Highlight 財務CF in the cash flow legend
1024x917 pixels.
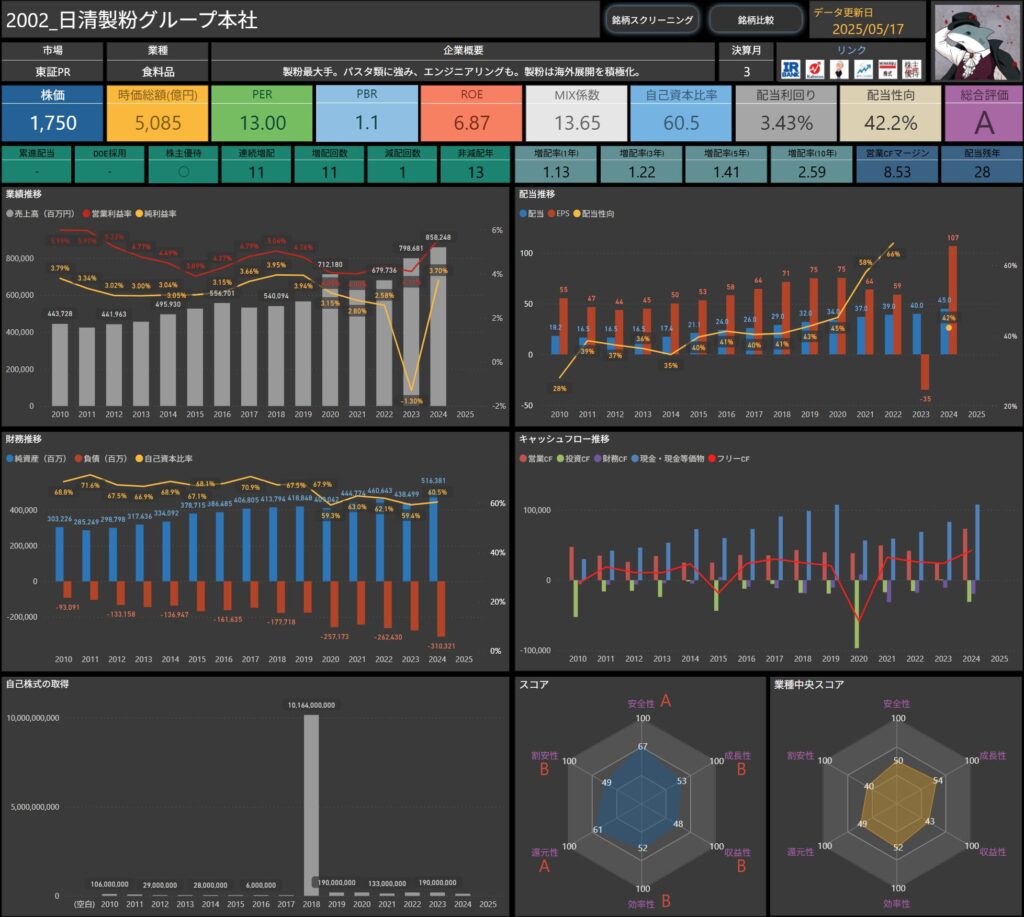(x=611, y=458)
